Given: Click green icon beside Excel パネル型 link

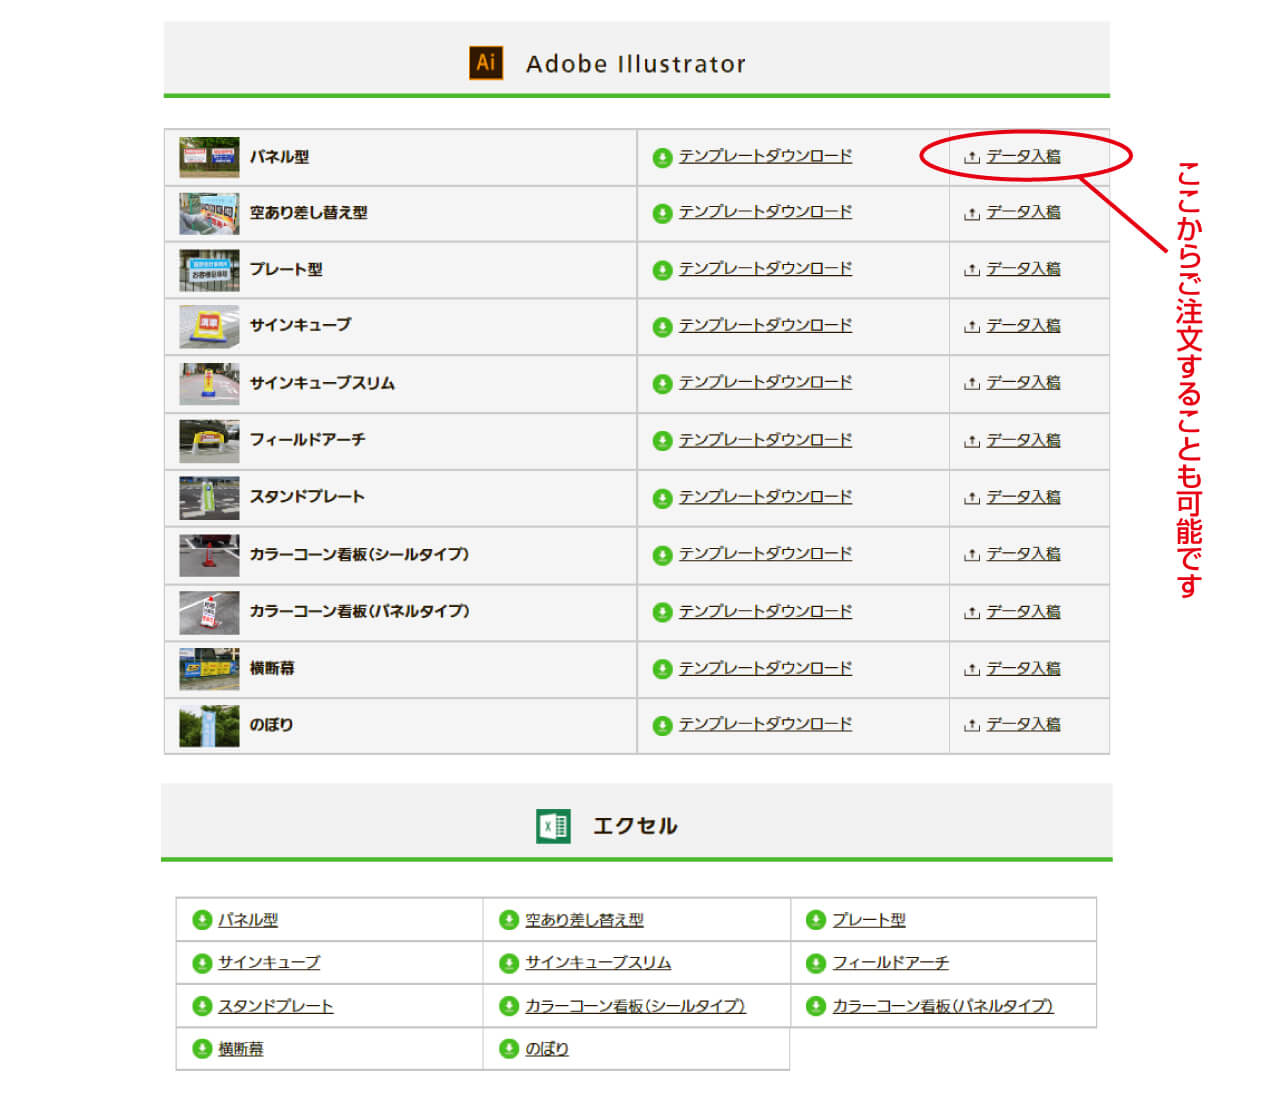Looking at the screenshot, I should click(x=202, y=920).
